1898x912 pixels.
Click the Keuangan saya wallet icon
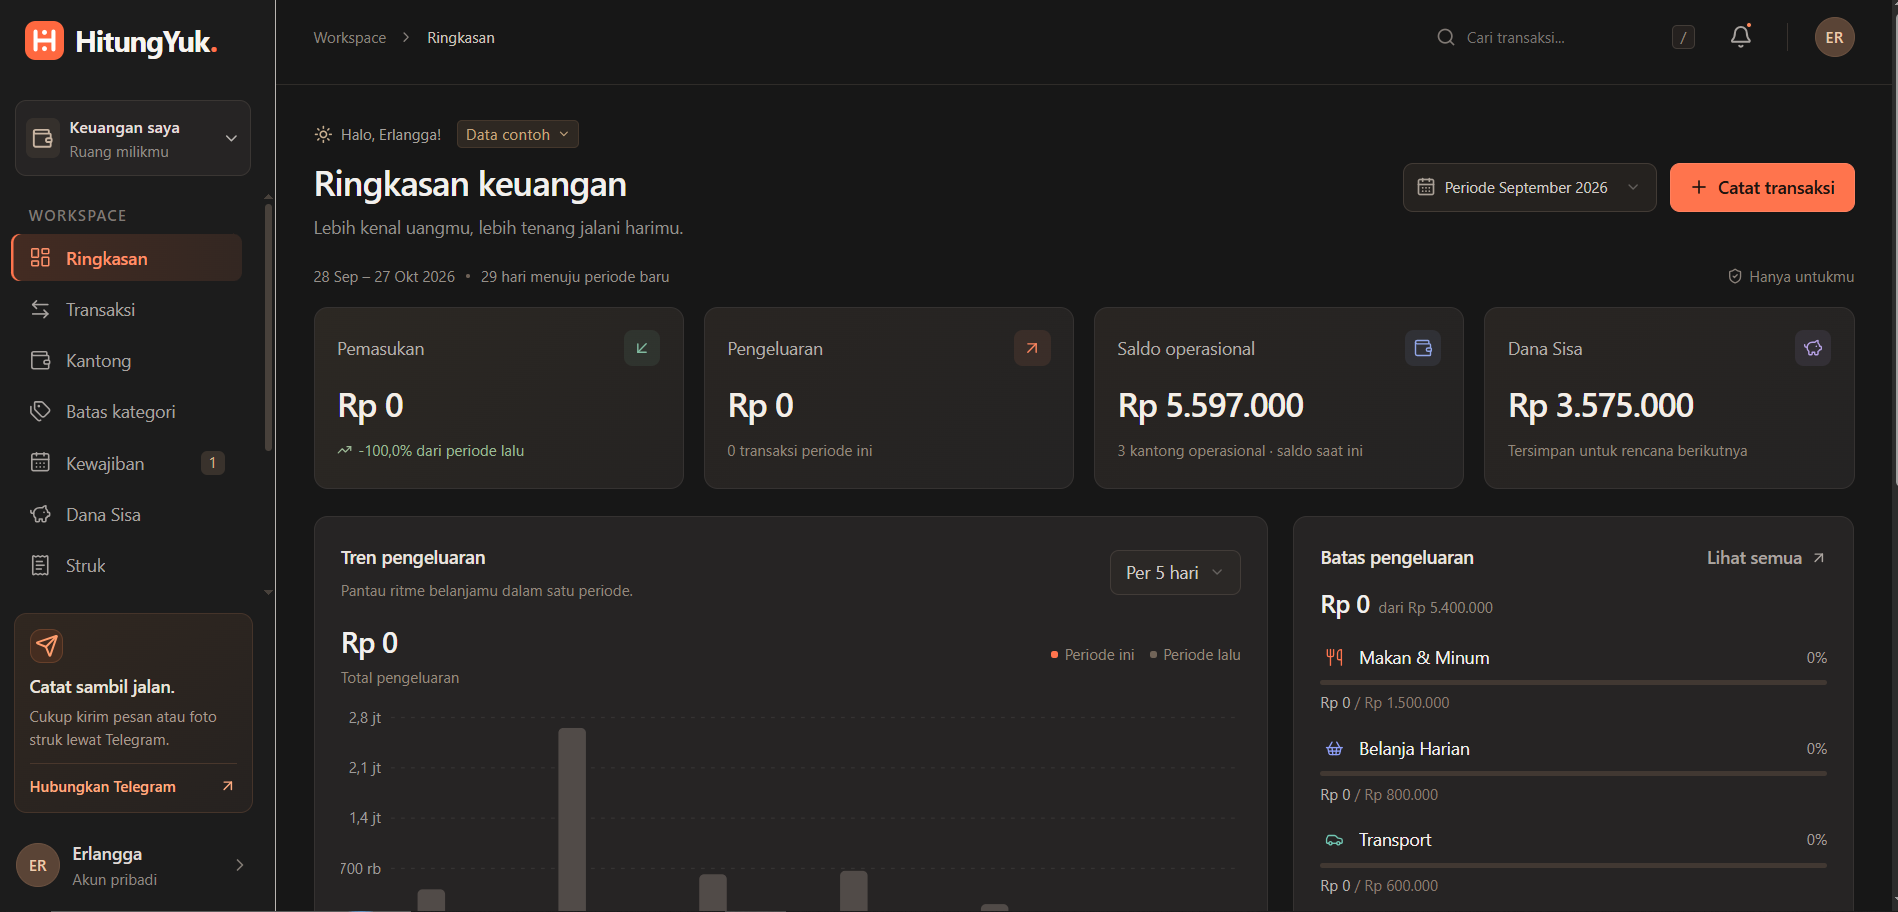tap(42, 138)
